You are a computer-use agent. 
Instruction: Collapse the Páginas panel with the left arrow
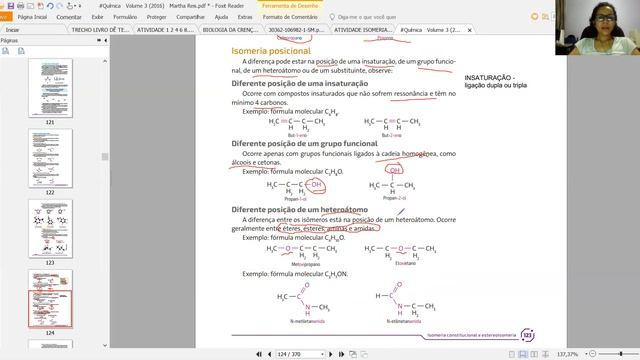pyautogui.click(x=106, y=40)
